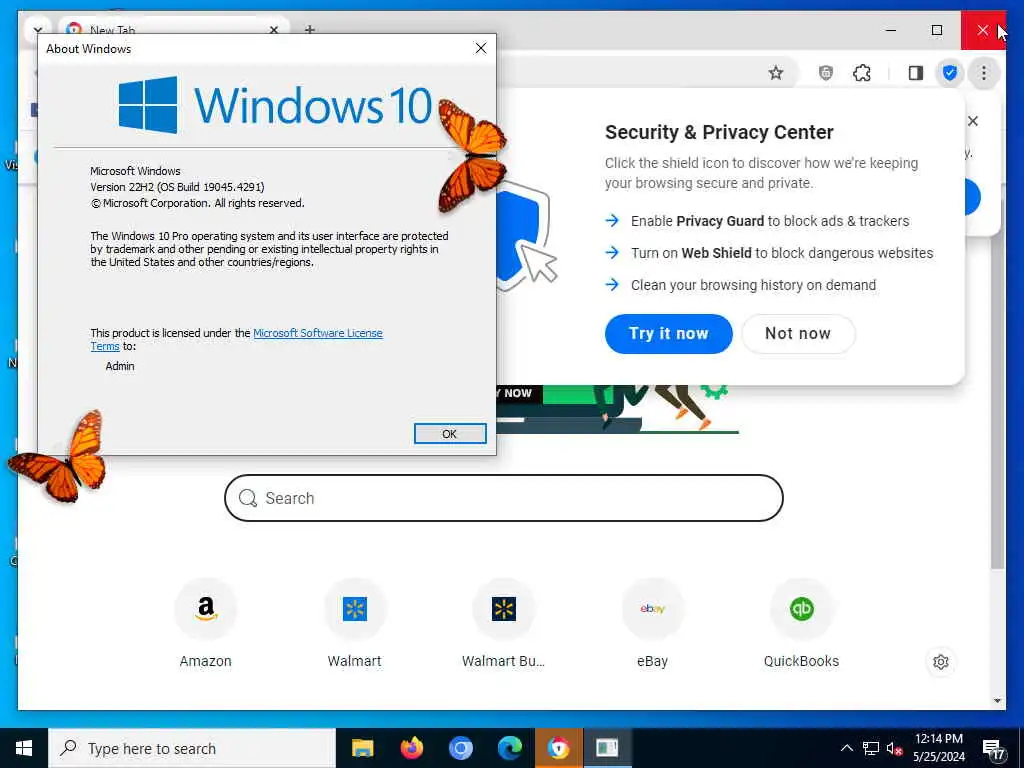Viewport: 1024px width, 768px height.
Task: Click "Clean your browsing history on demand" text
Action: pyautogui.click(x=753, y=285)
